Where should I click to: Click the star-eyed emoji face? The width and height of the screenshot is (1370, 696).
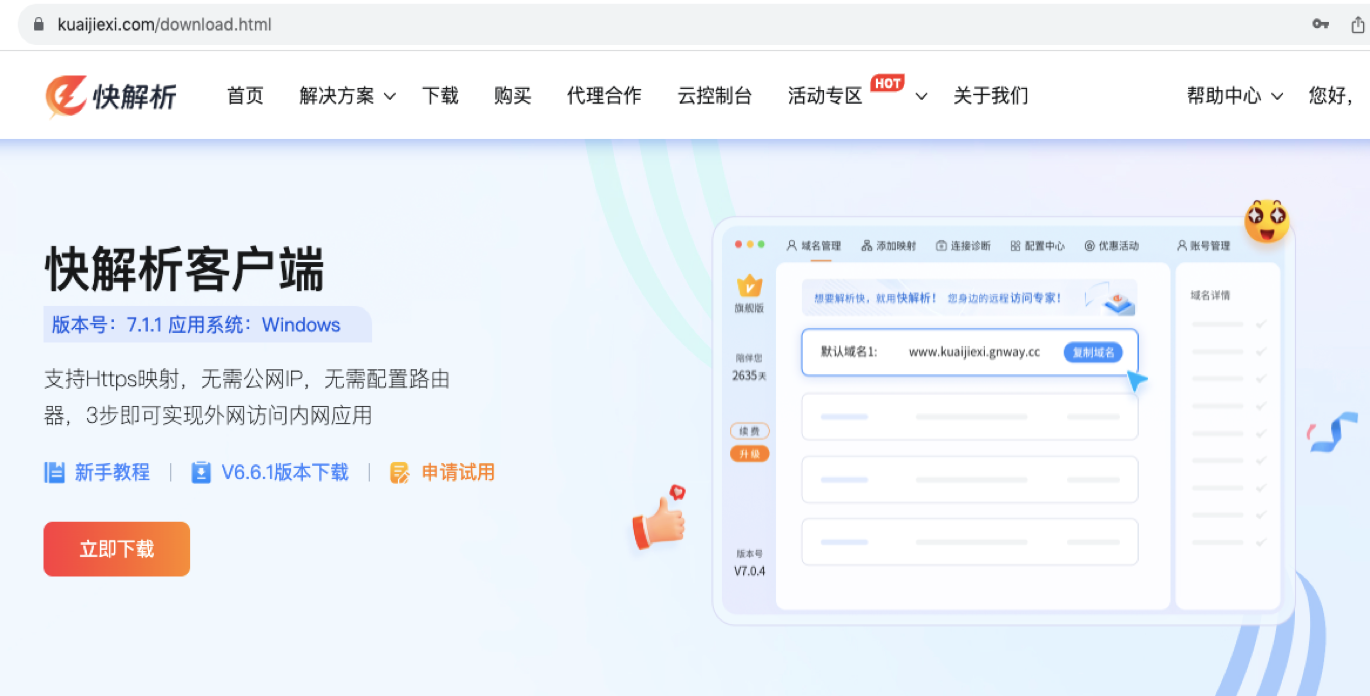point(1266,221)
